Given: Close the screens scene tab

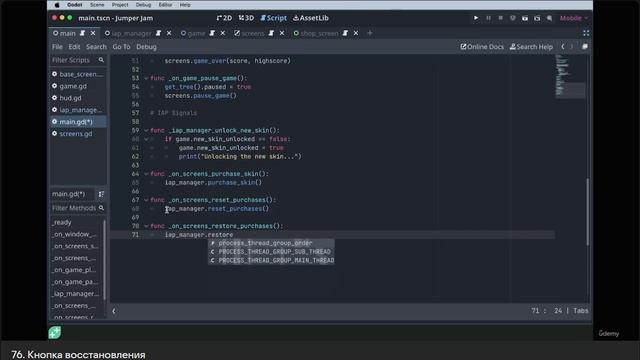Looking at the screenshot, I should (x=282, y=33).
